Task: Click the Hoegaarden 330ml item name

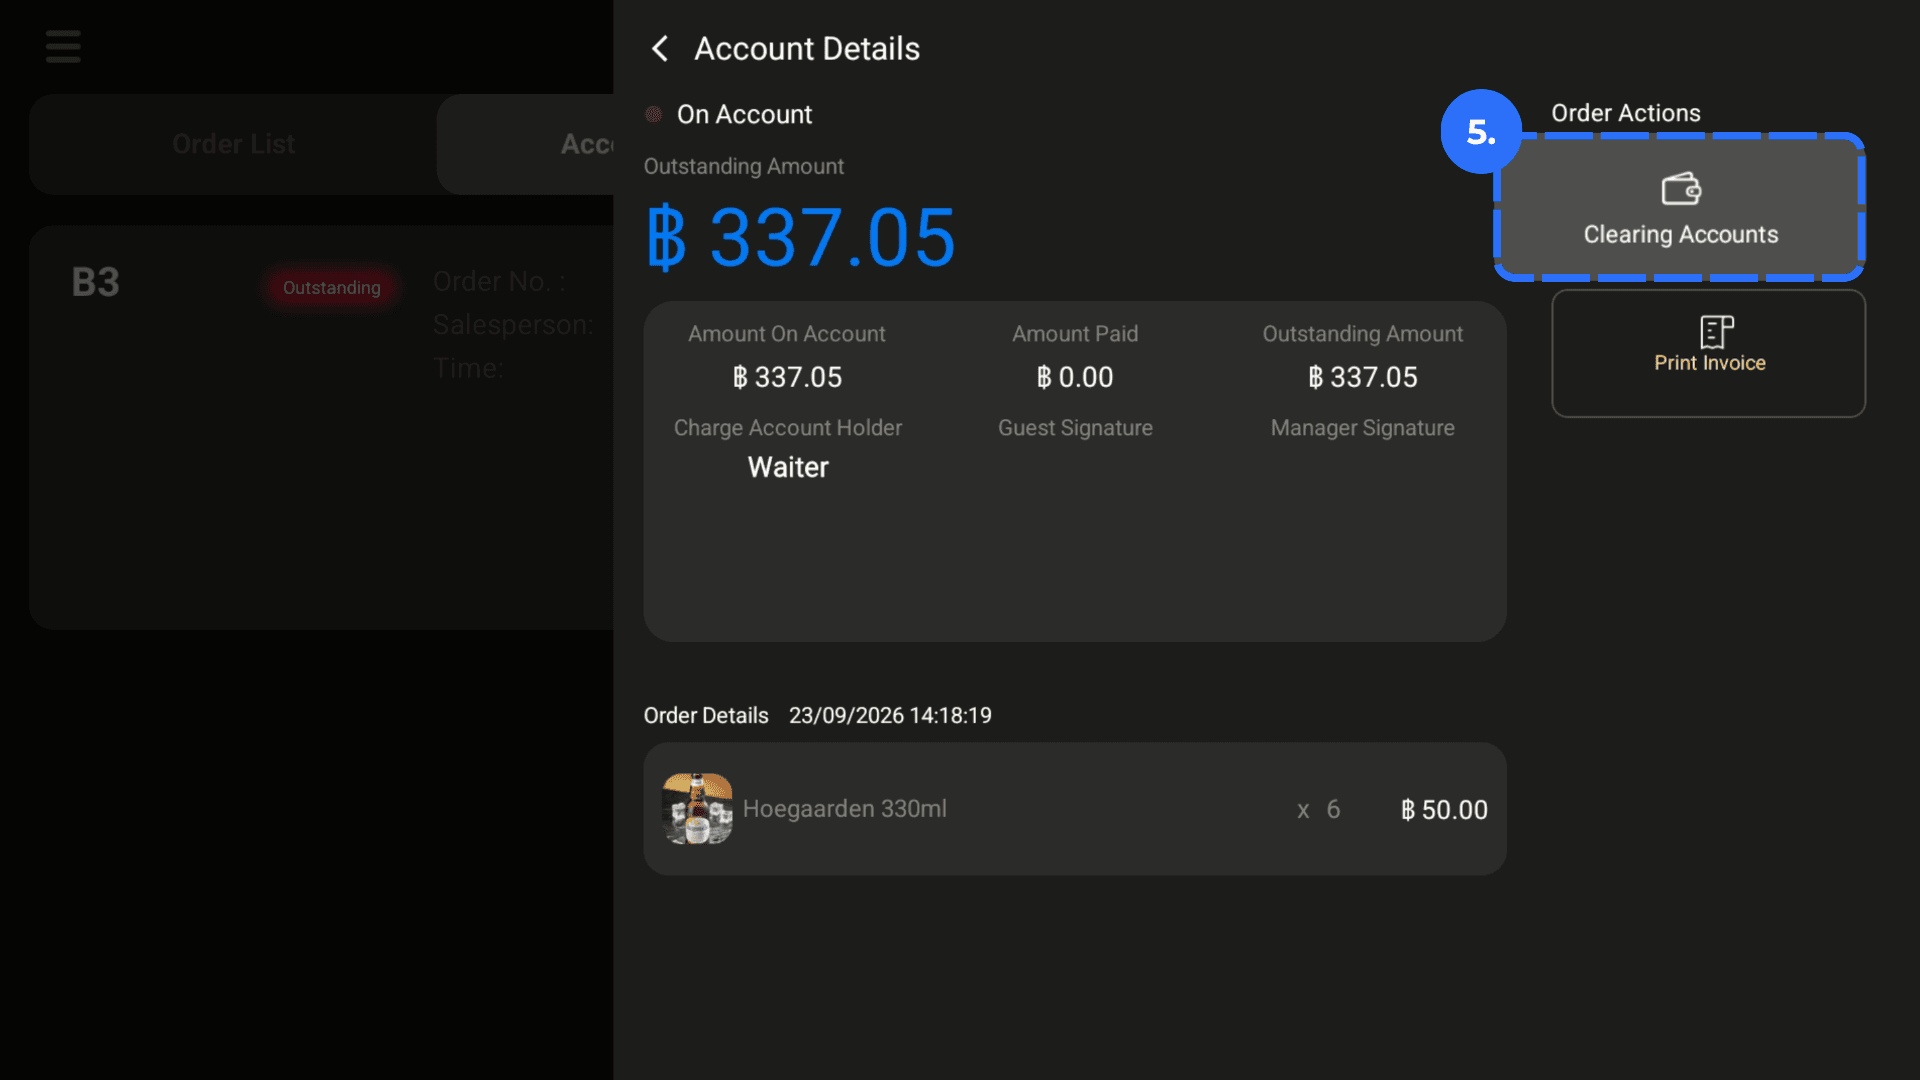Action: [845, 809]
